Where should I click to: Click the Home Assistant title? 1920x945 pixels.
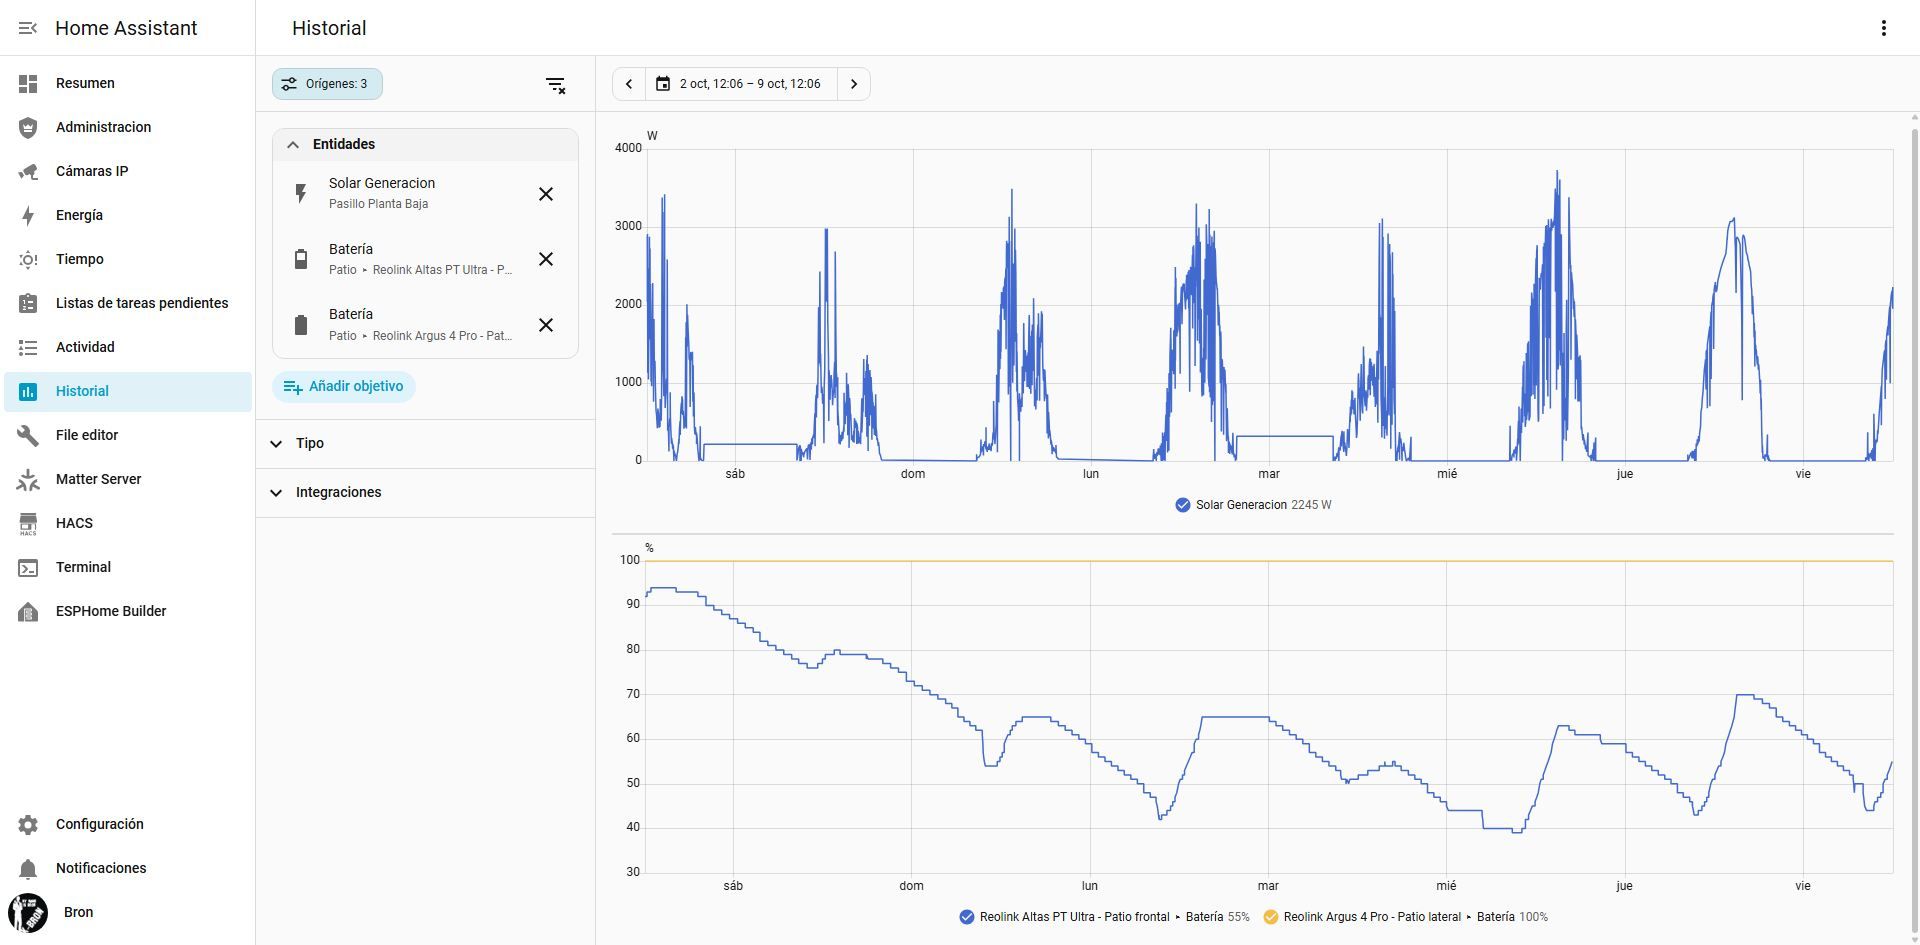tap(126, 28)
